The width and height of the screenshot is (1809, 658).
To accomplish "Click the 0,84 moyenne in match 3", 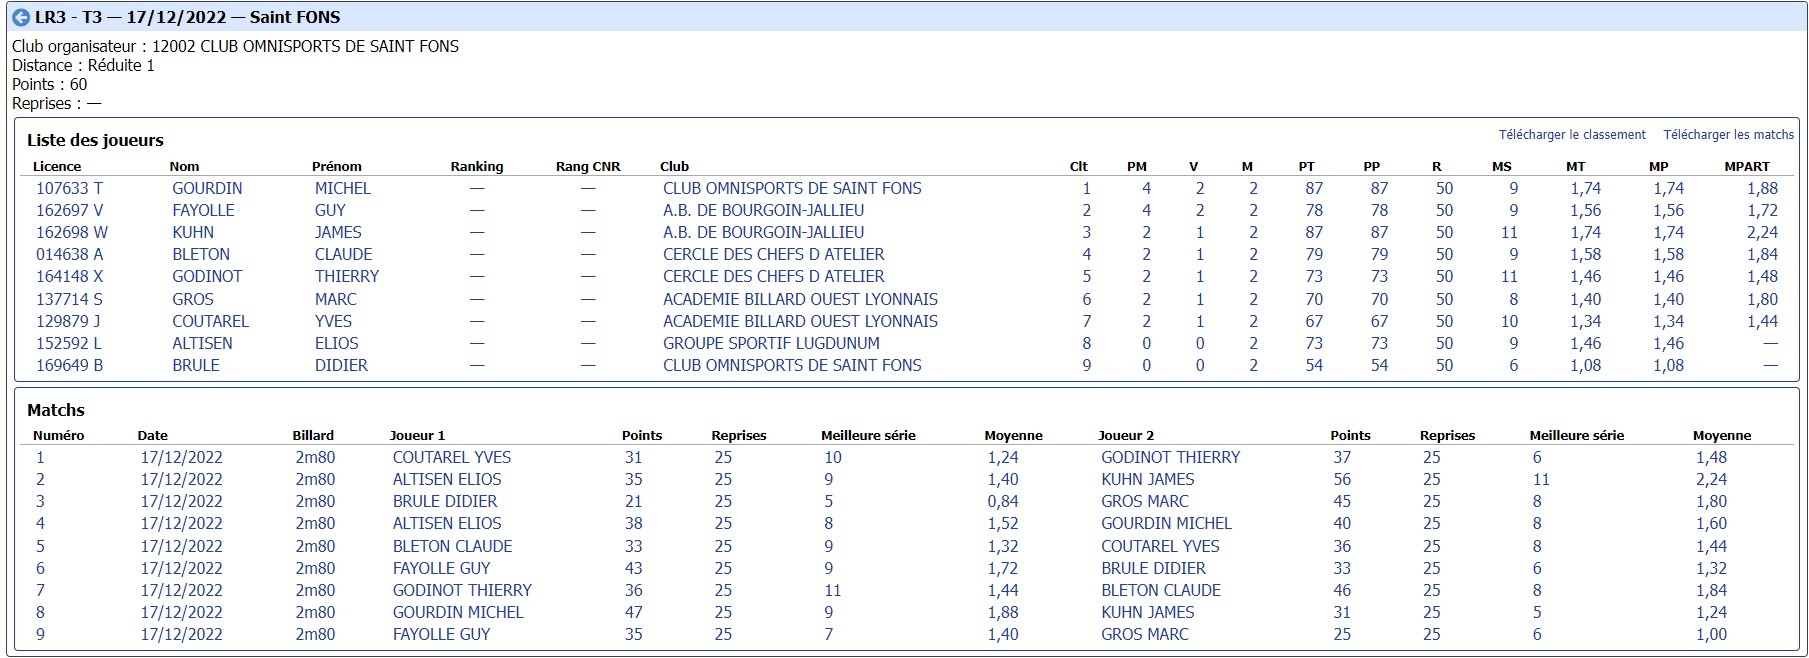I will tap(1003, 501).
